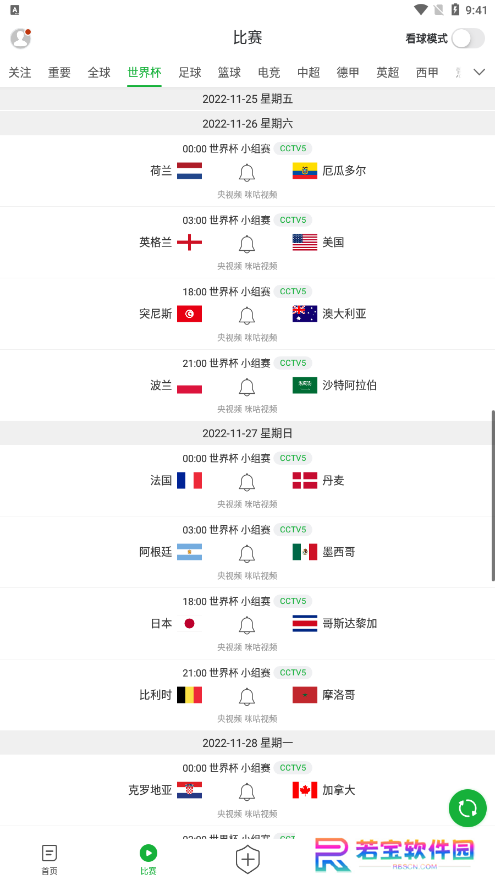
Task: Open 咪咕视频 link under 波兰 match
Action: click(x=261, y=409)
